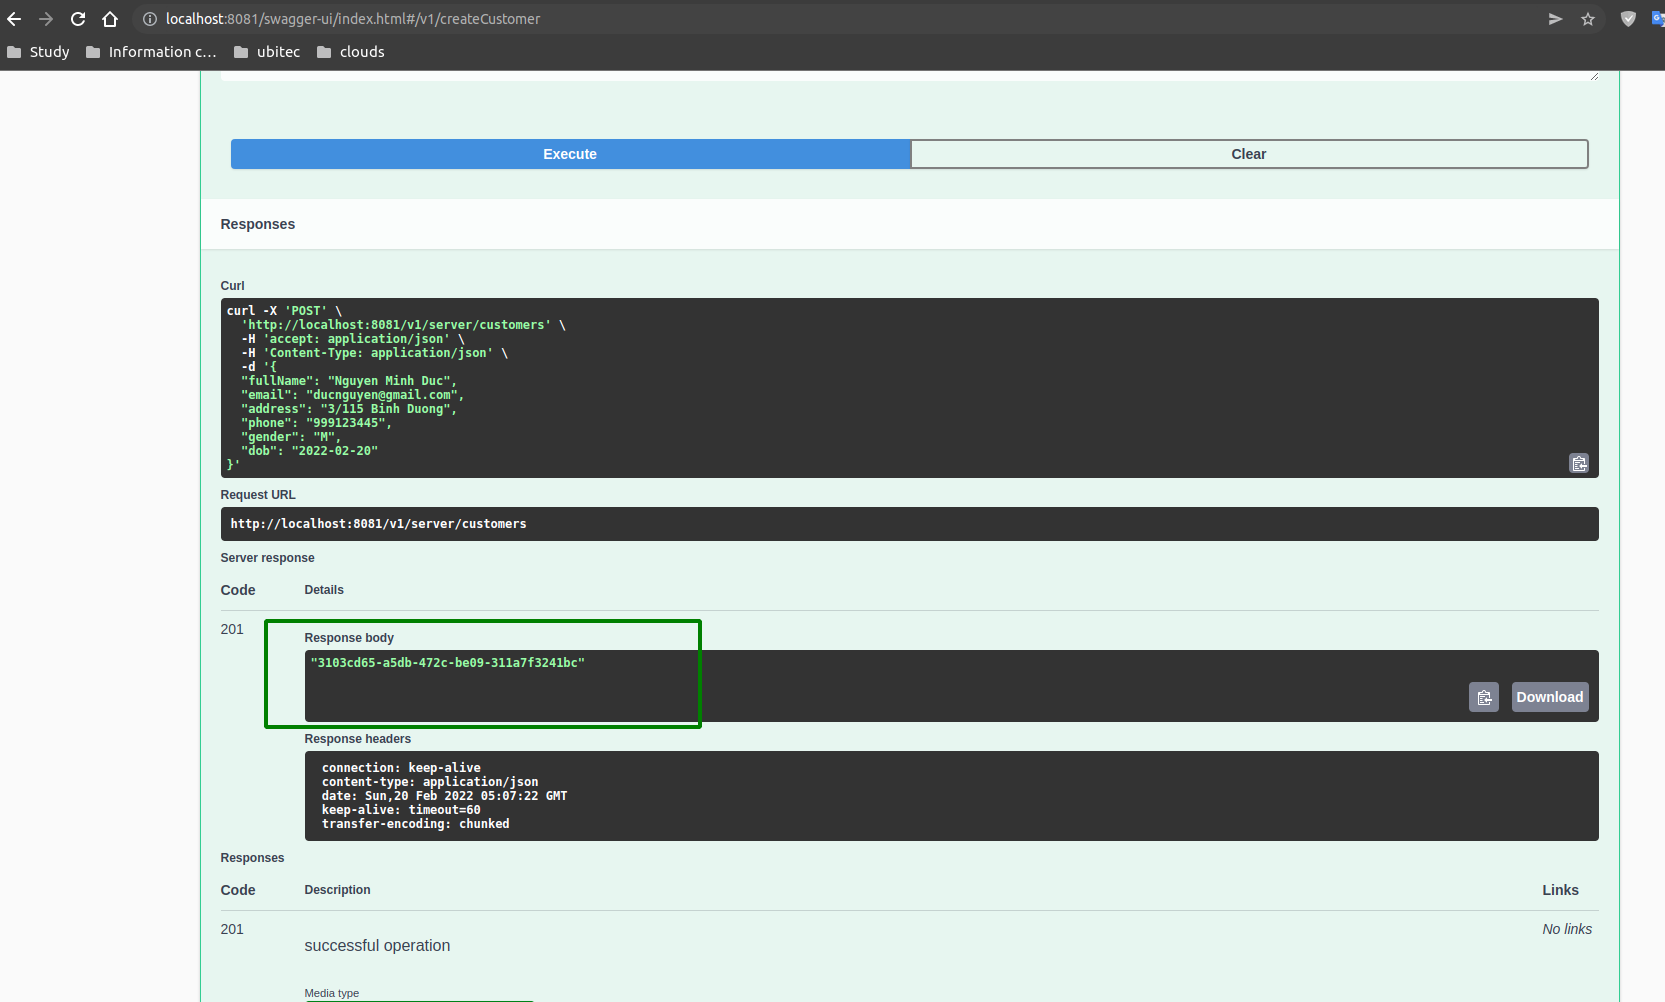
Task: Open the clouds bookmarks folder
Action: pyautogui.click(x=351, y=52)
